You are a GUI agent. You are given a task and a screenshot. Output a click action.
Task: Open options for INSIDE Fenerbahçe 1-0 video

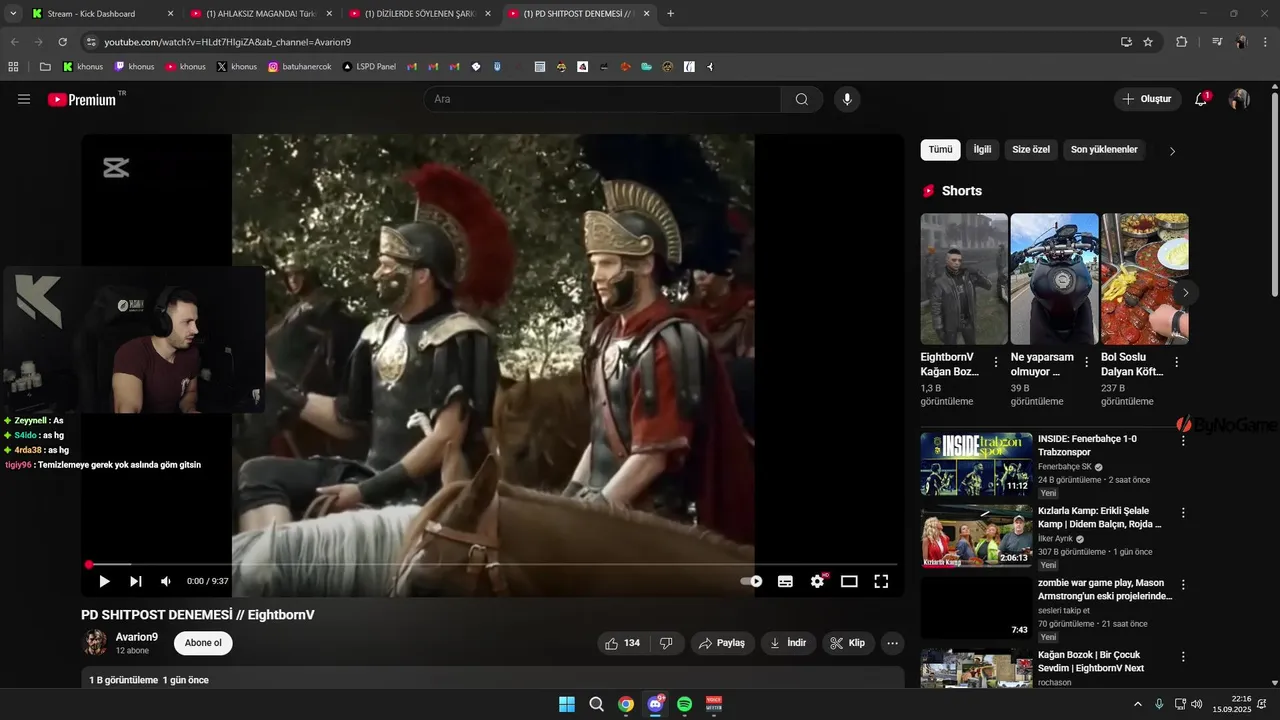[x=1183, y=440]
